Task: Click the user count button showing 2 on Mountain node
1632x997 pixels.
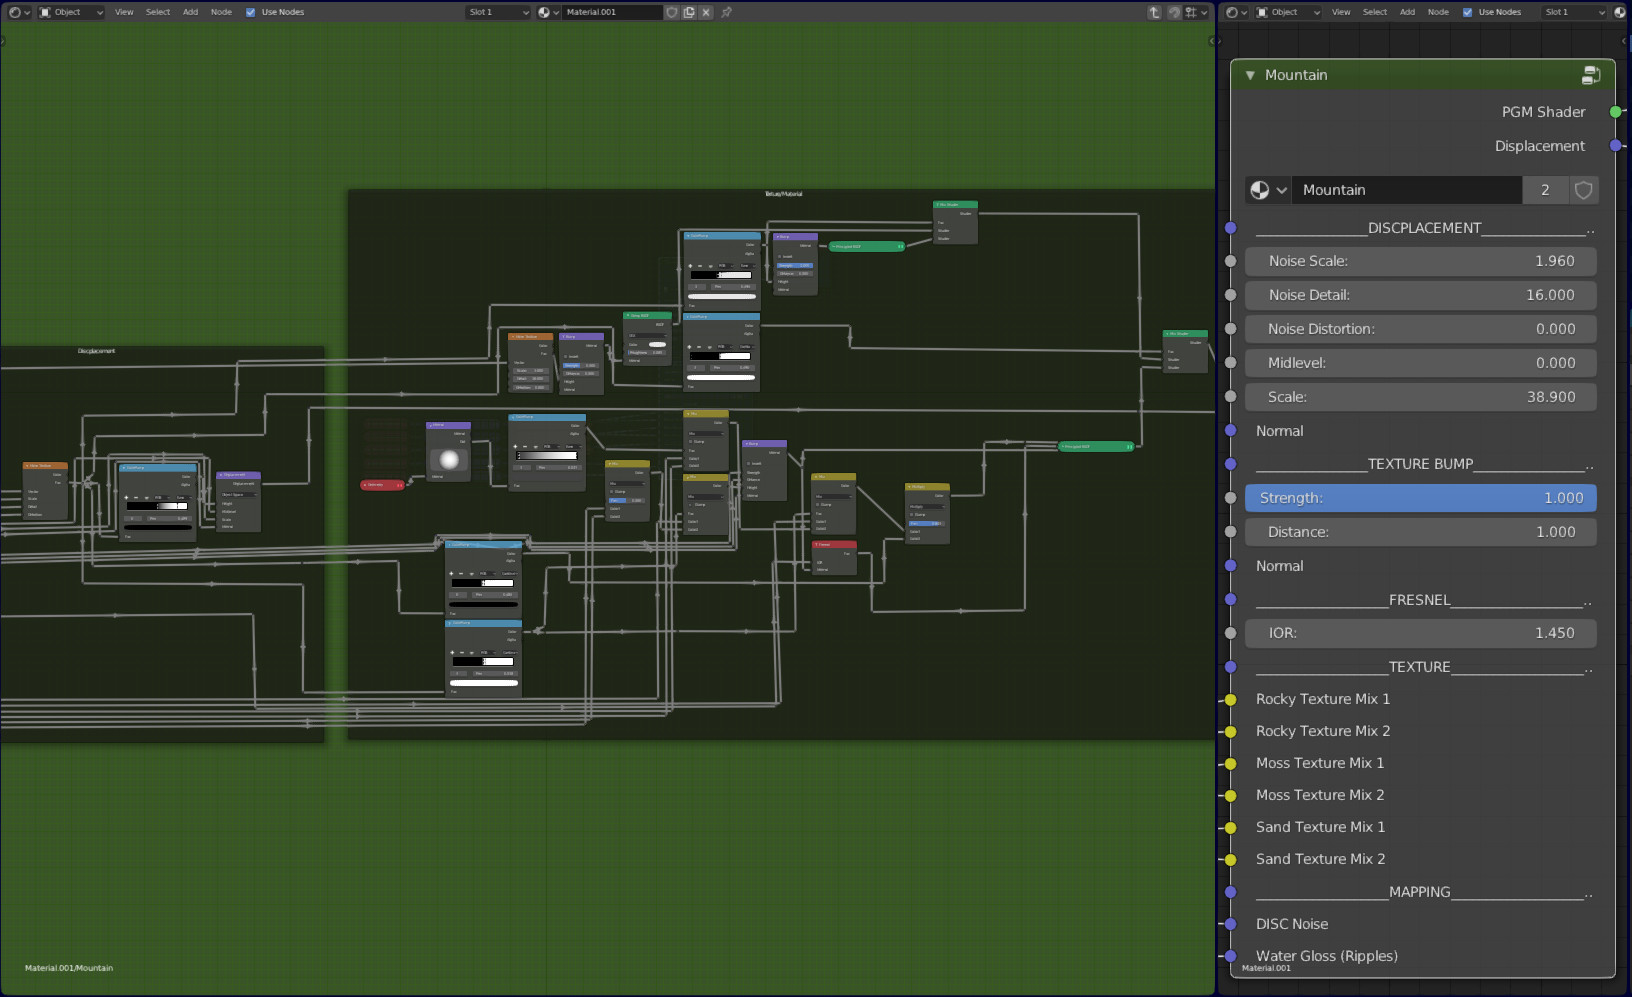Action: pyautogui.click(x=1545, y=190)
